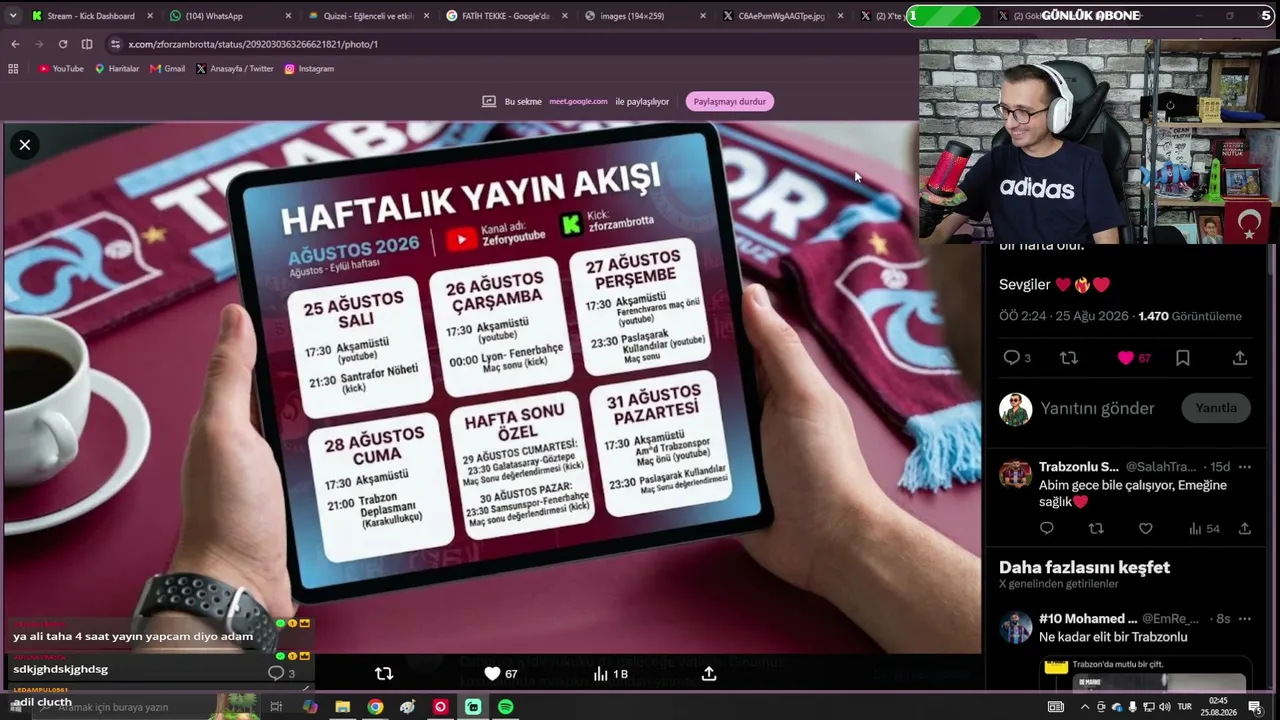Like the tweet with the pink heart
This screenshot has height=720, width=1280.
[1126, 358]
